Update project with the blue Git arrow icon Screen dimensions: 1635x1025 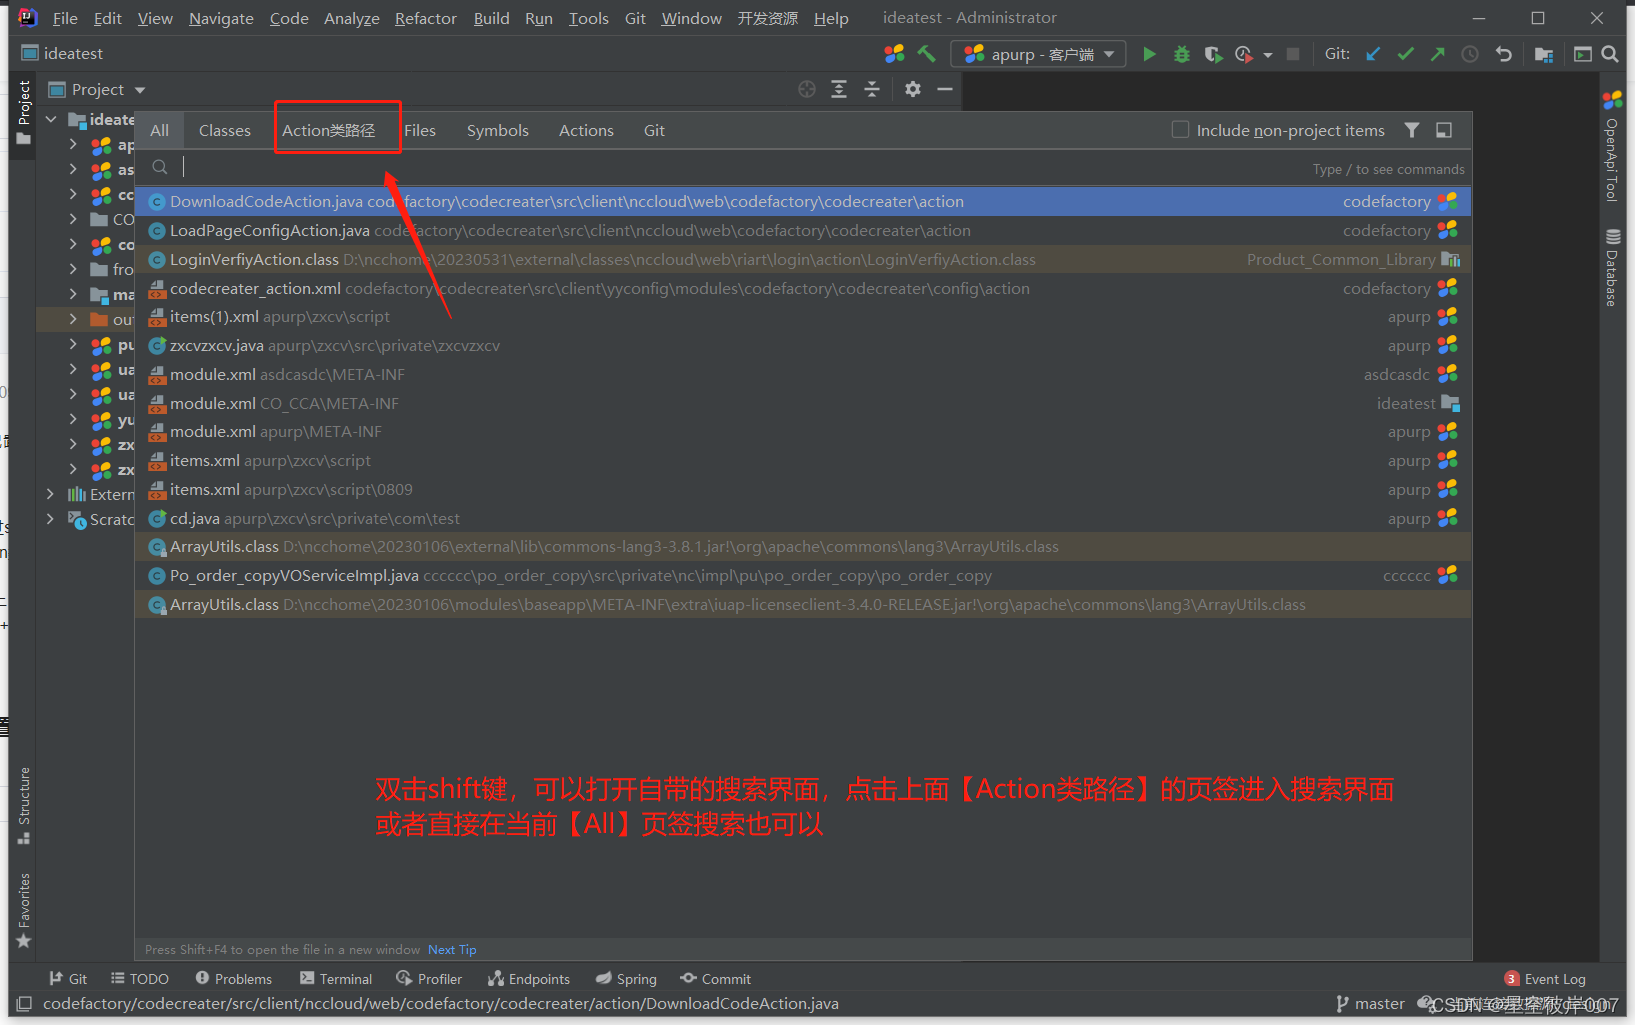coord(1373,54)
